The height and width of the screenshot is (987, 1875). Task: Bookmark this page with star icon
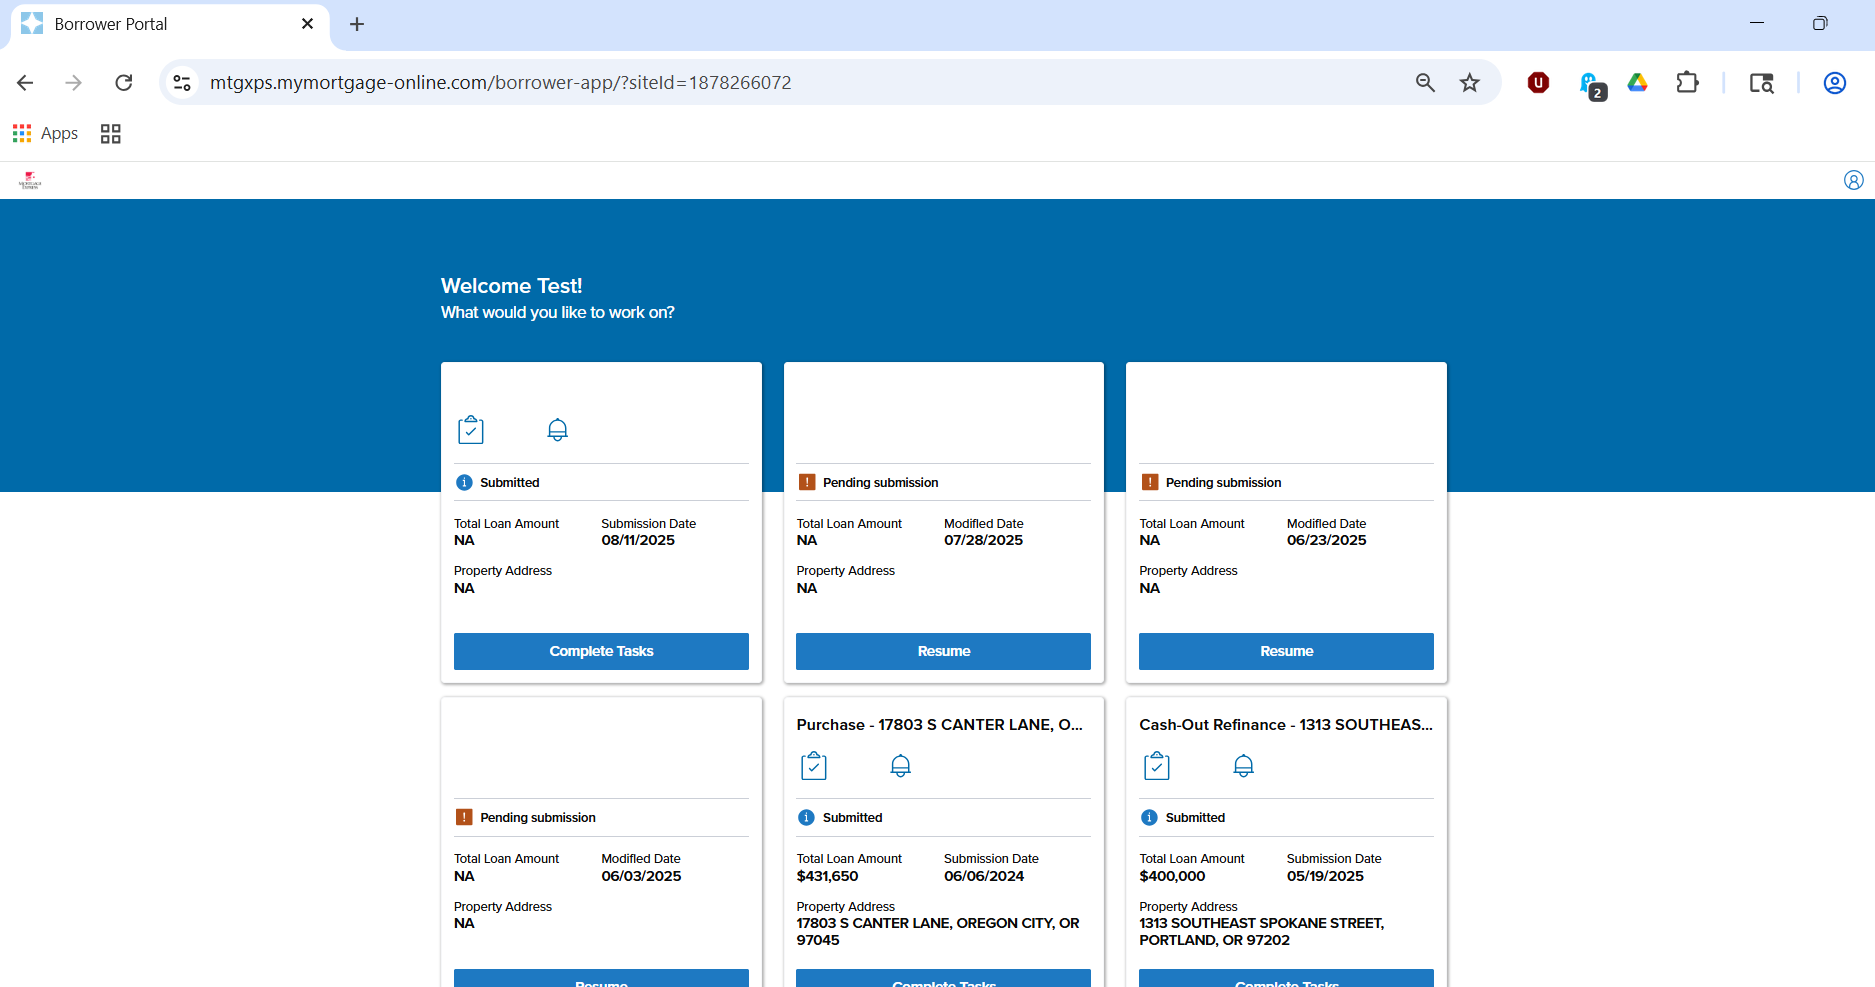1469,83
